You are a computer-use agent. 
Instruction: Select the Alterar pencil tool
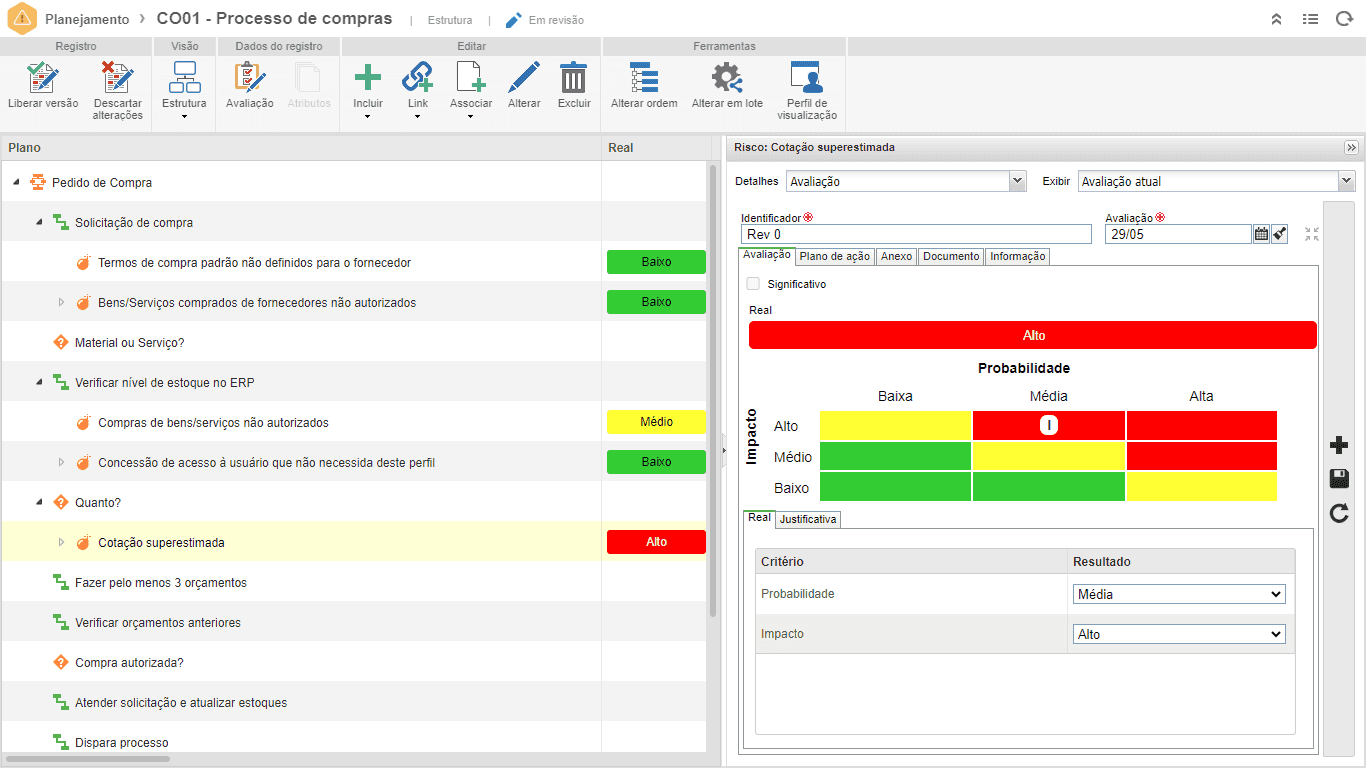pyautogui.click(x=524, y=78)
